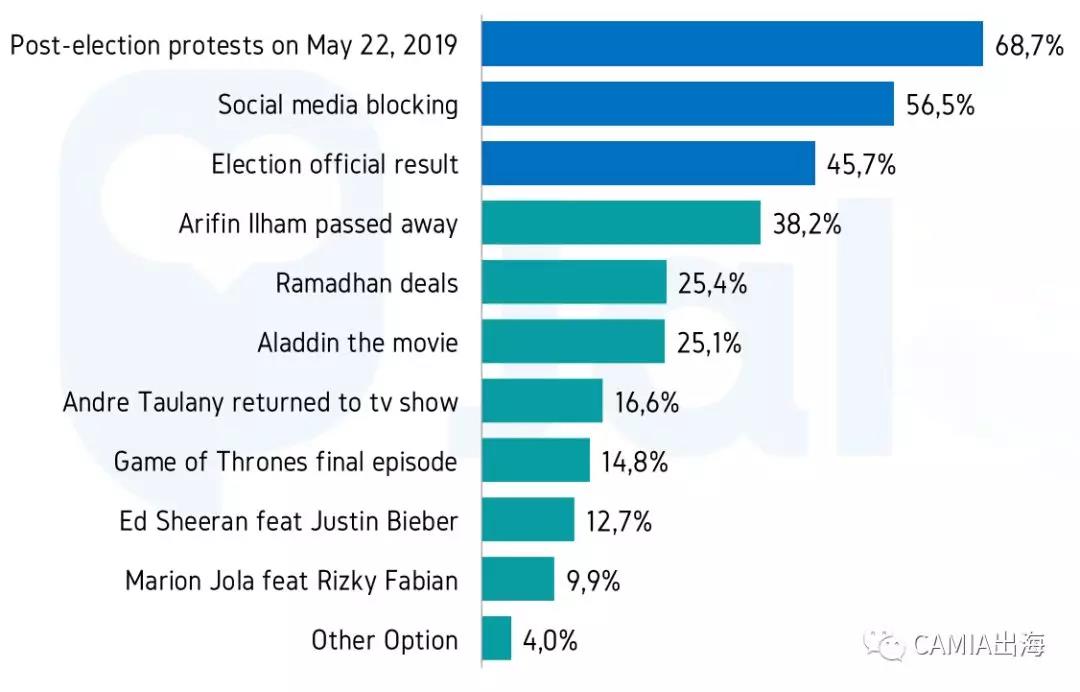The height and width of the screenshot is (692, 1080).
Task: Select the 38,2% percentage text
Action: coord(806,224)
